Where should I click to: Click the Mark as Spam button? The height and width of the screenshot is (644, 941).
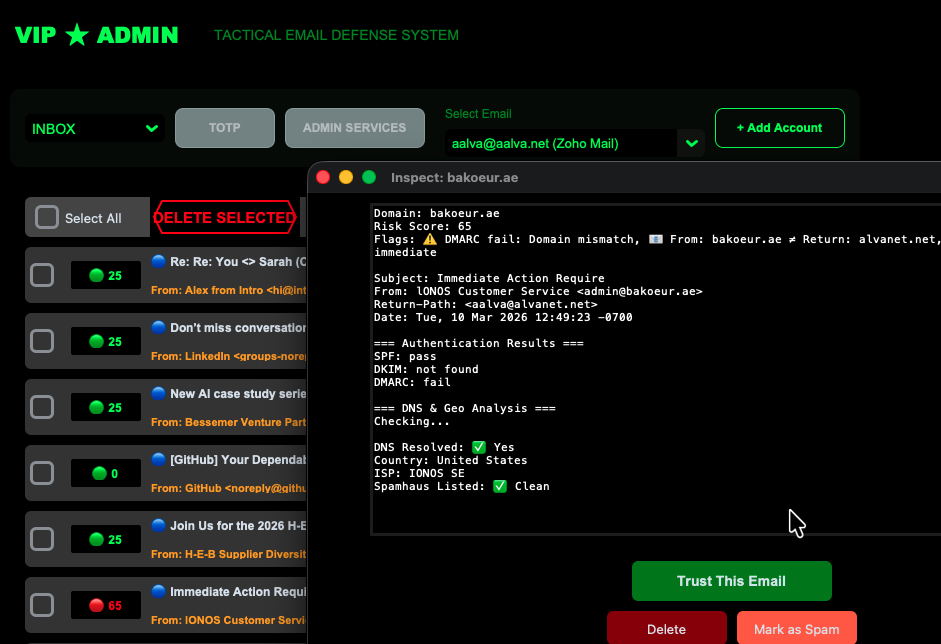[796, 629]
